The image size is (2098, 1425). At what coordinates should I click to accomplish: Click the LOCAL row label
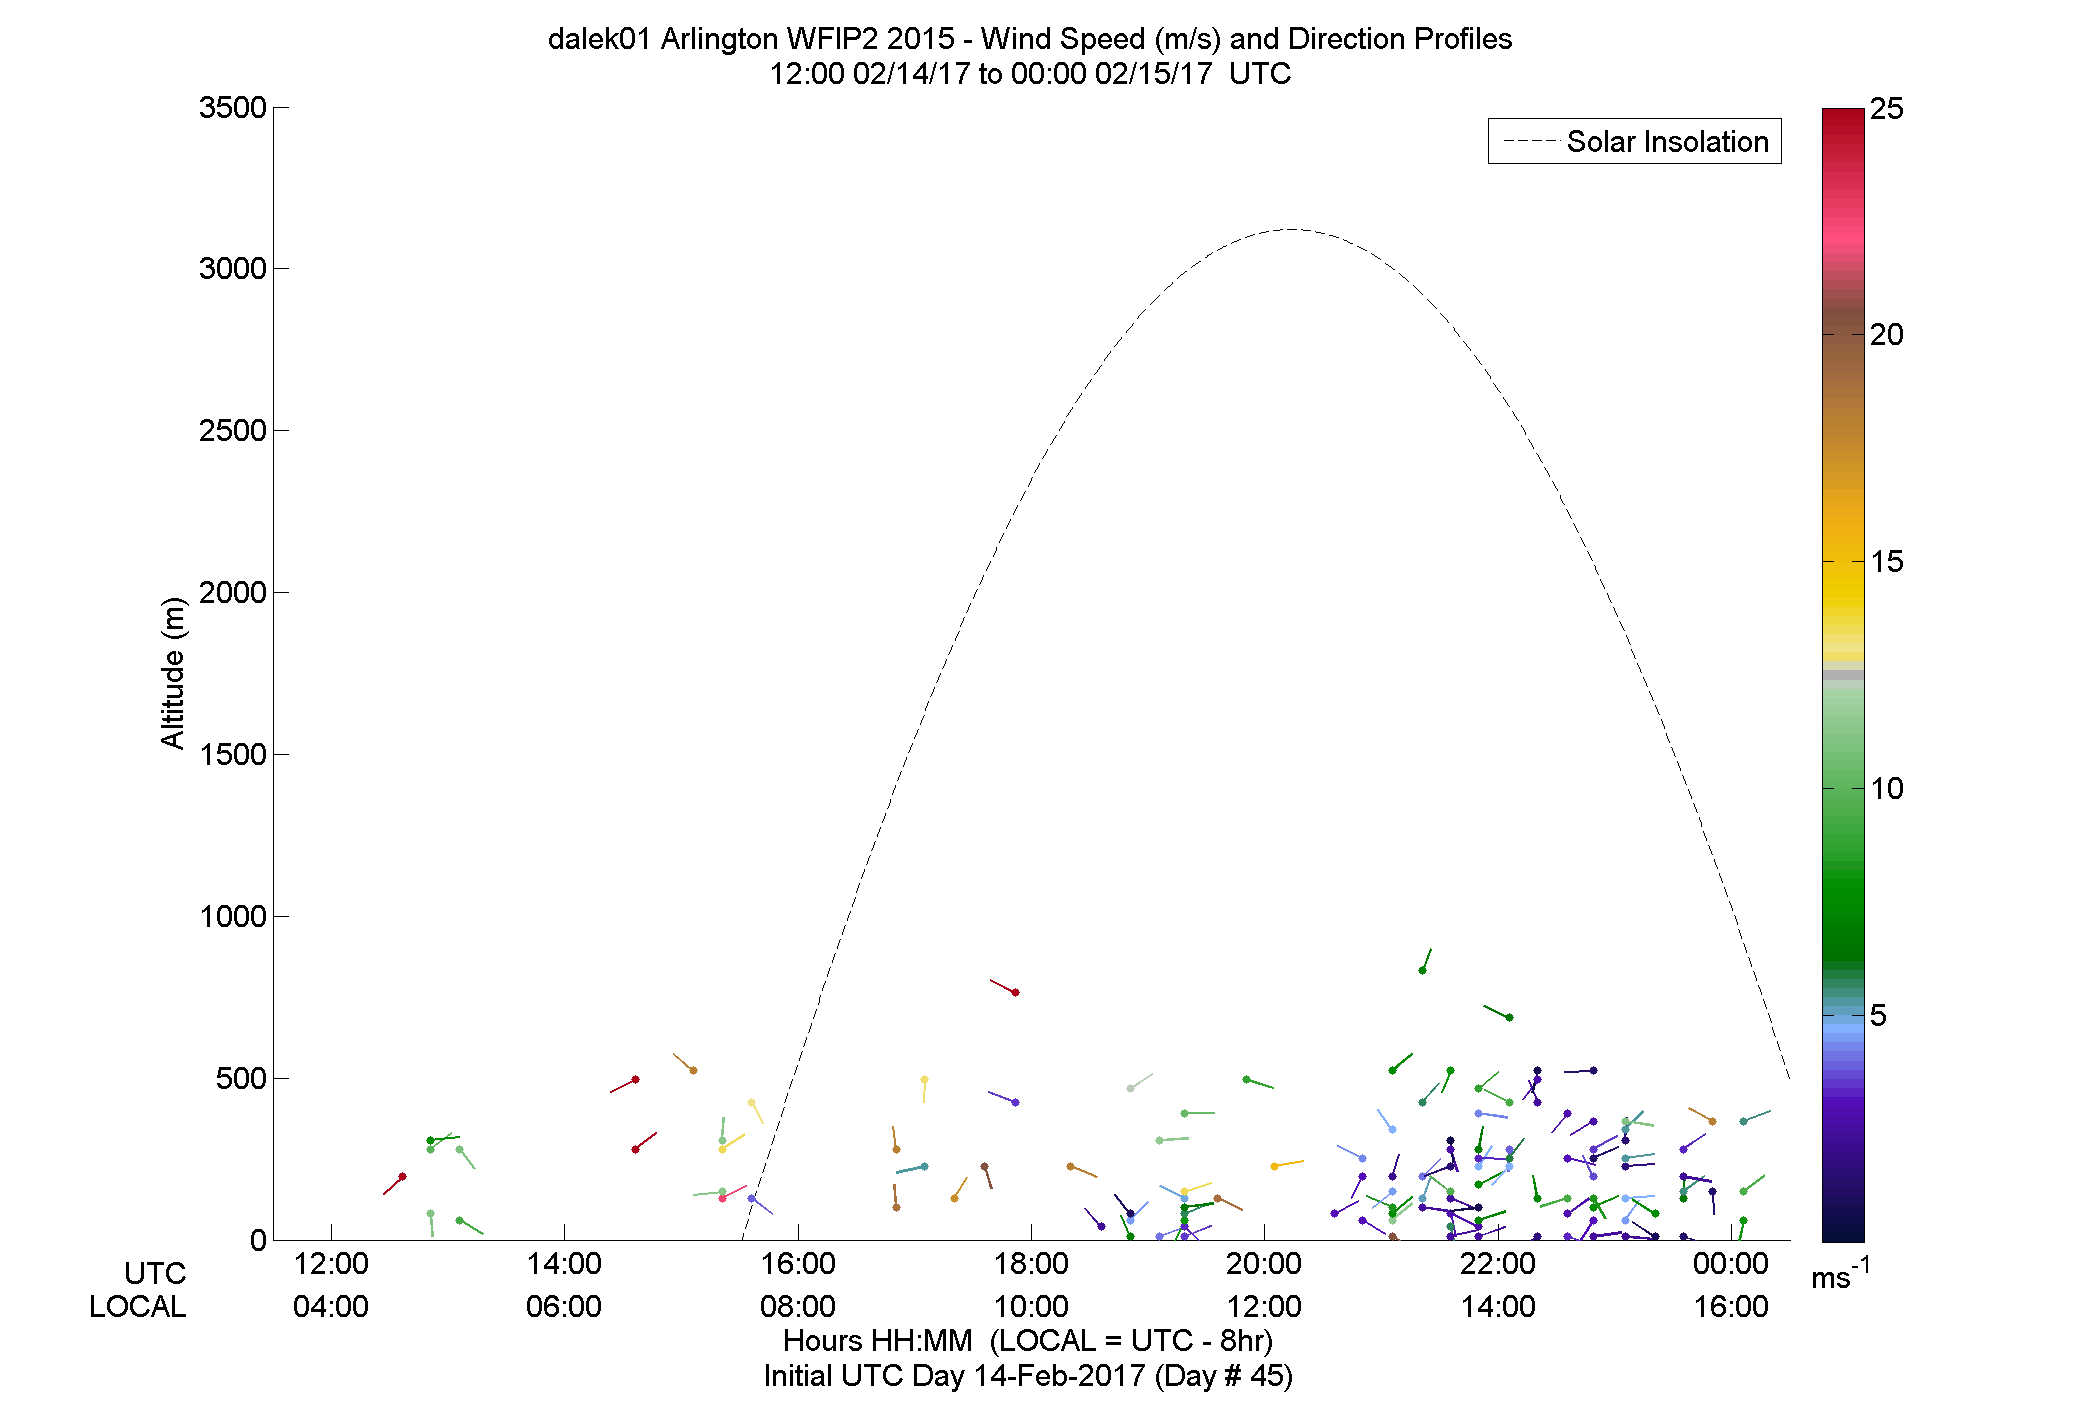(x=138, y=1307)
